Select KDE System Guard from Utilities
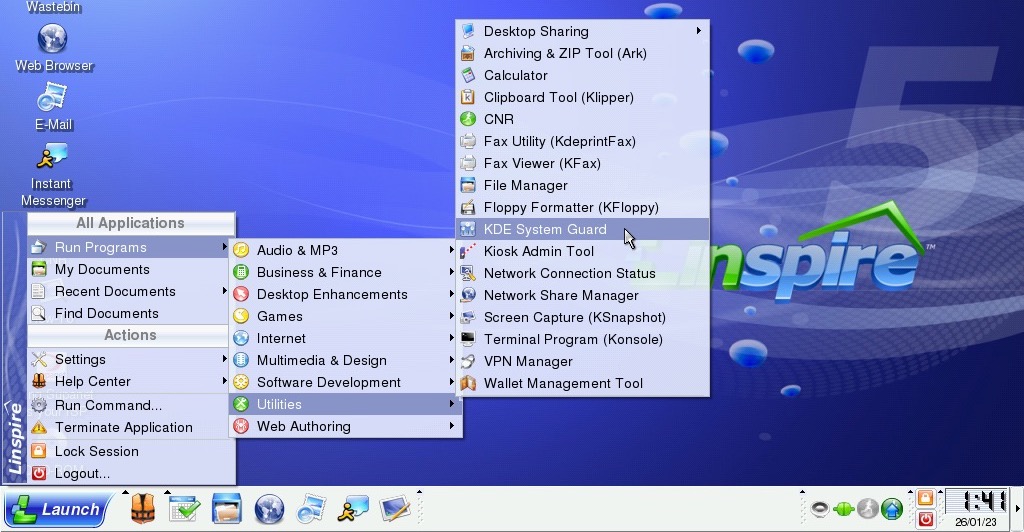The image size is (1024, 532). pyautogui.click(x=545, y=229)
